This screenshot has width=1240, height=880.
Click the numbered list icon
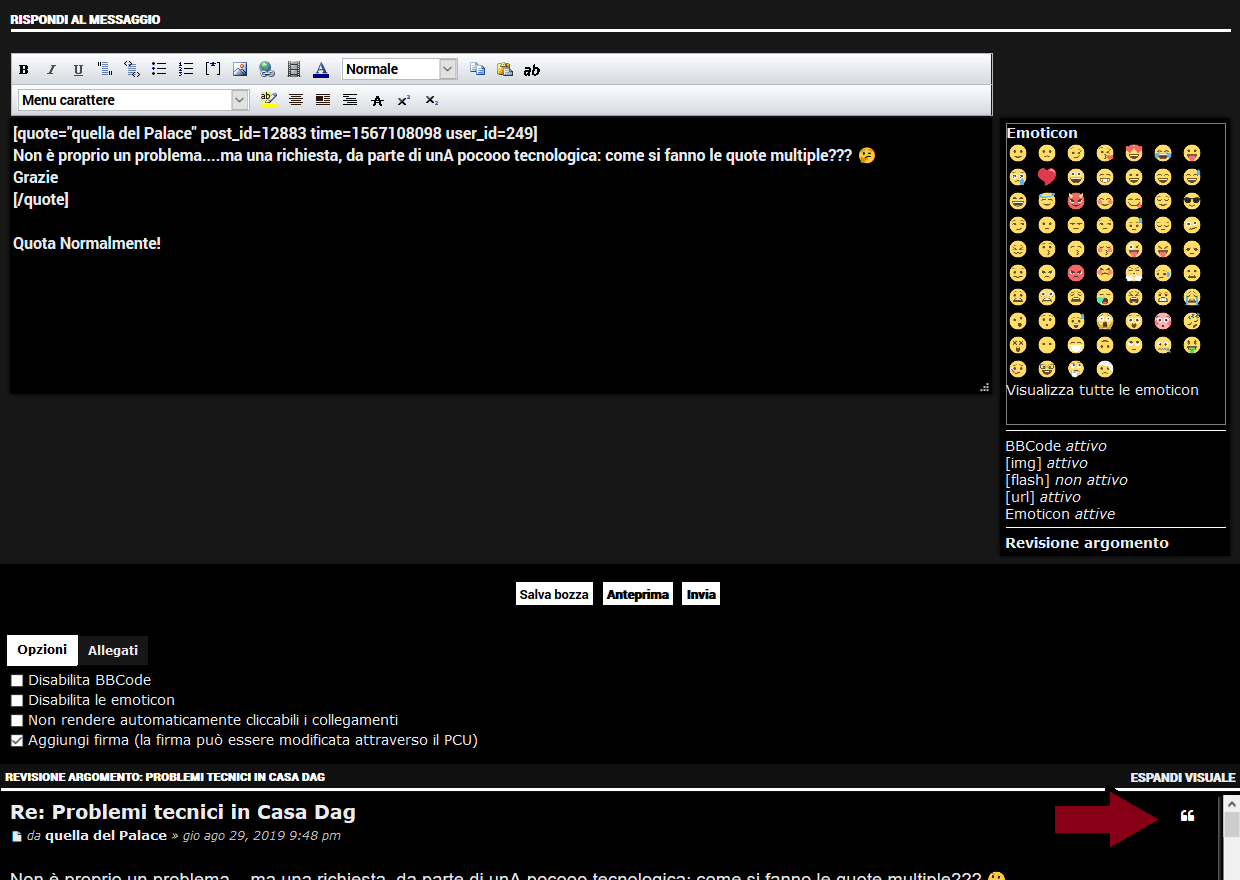pyautogui.click(x=185, y=69)
